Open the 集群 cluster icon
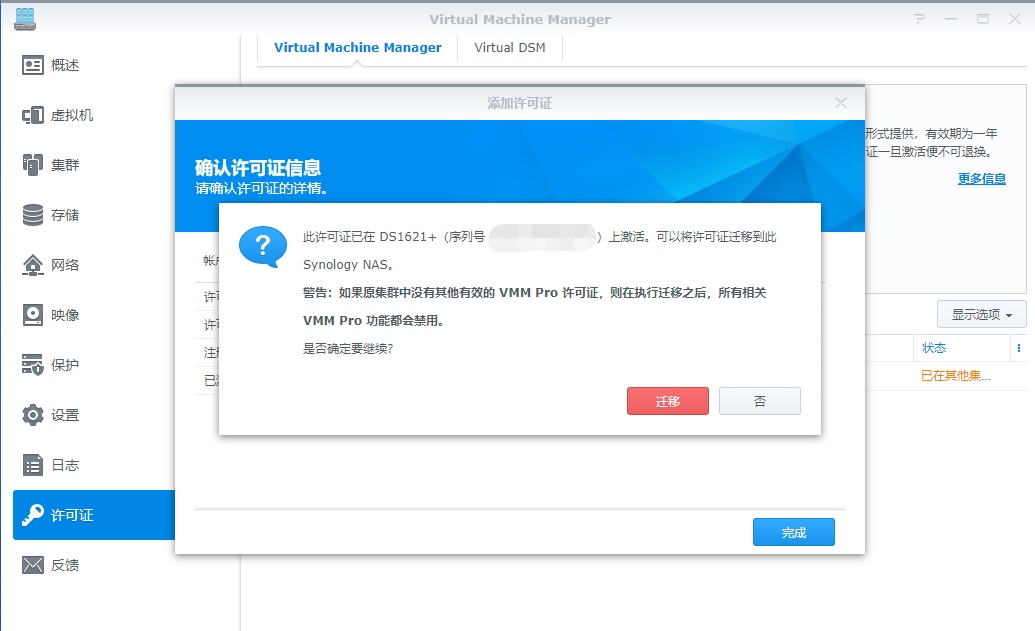The height and width of the screenshot is (631, 1035). tap(32, 165)
